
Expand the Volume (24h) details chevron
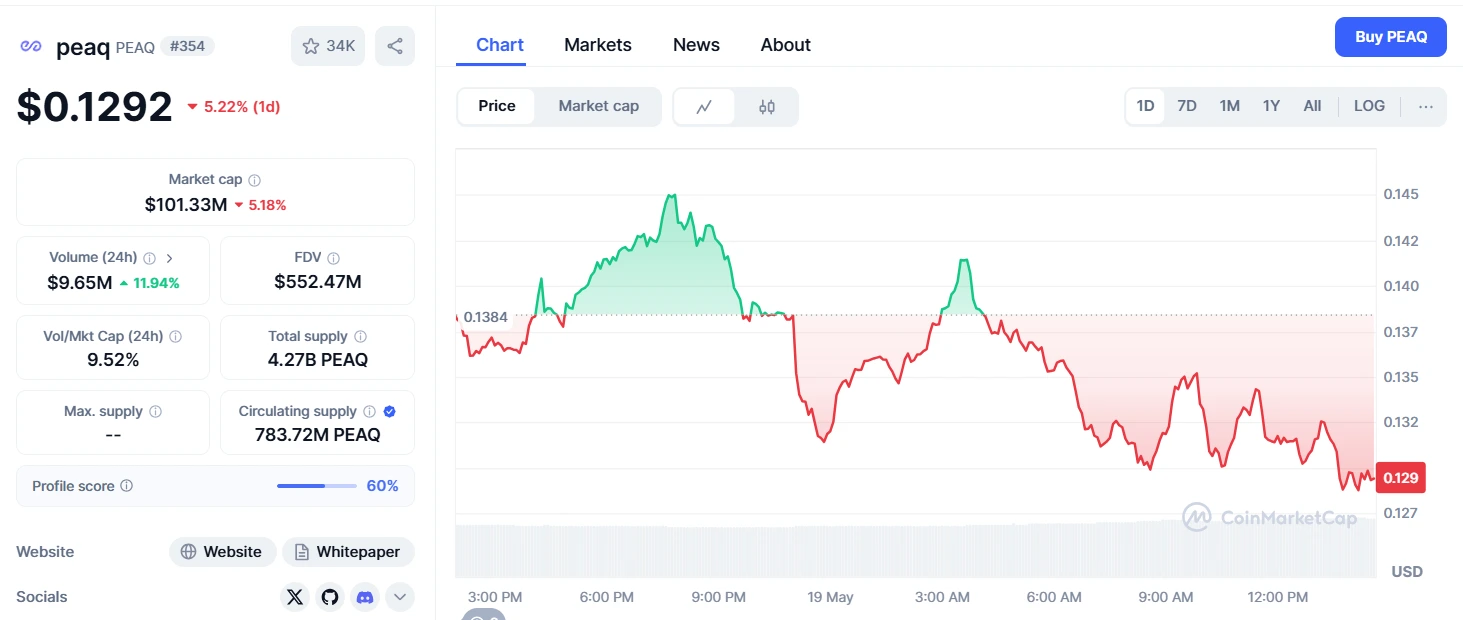click(x=170, y=258)
